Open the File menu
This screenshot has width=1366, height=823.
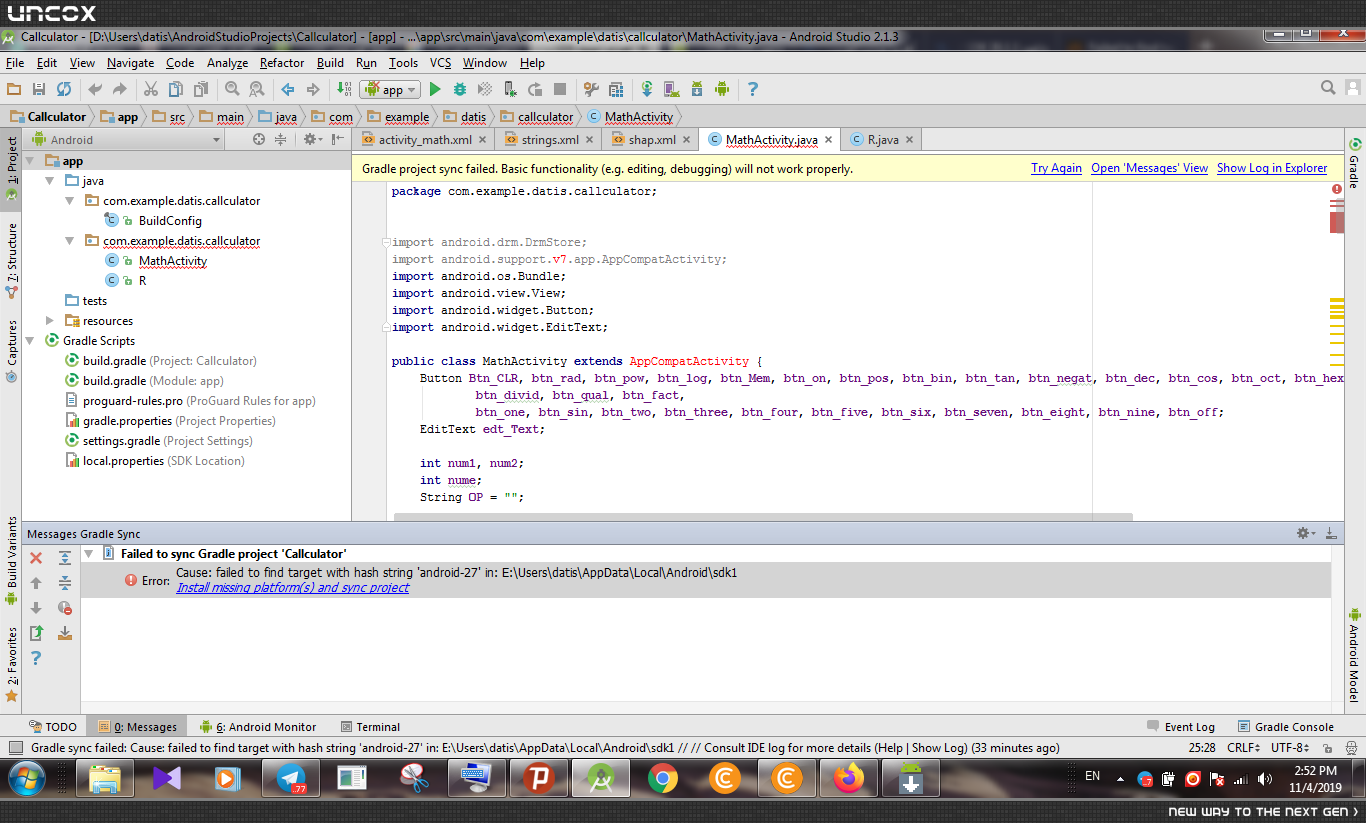click(x=15, y=63)
